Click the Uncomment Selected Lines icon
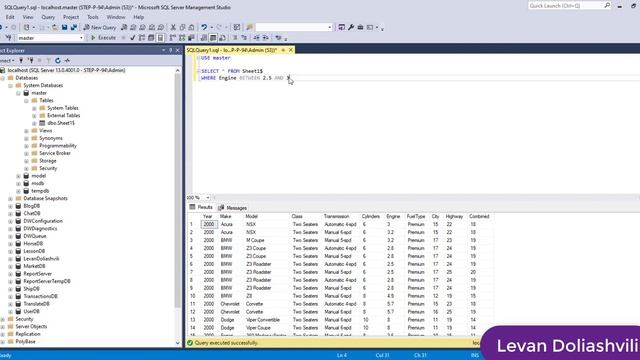 (244, 38)
